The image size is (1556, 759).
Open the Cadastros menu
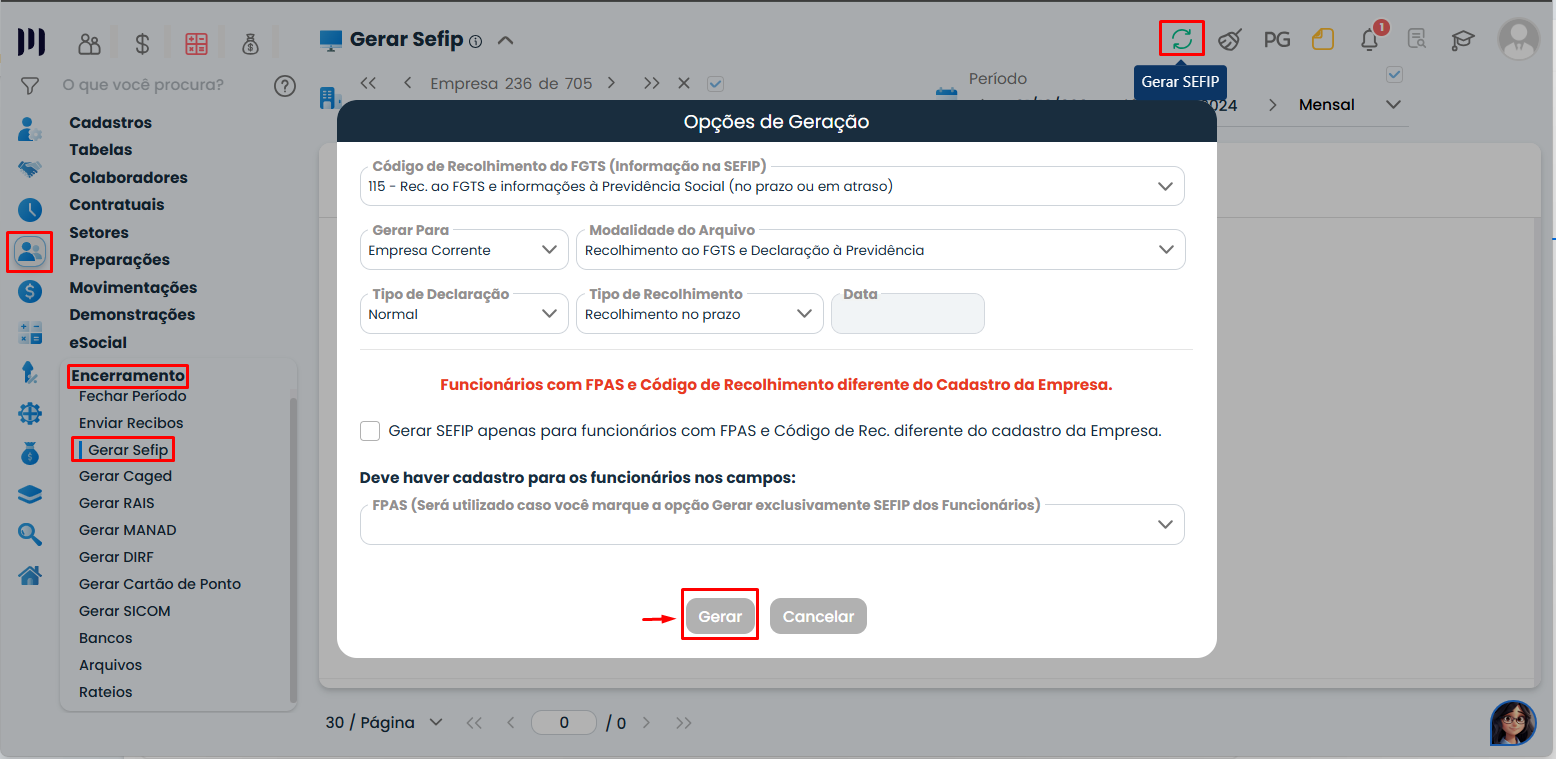click(111, 123)
